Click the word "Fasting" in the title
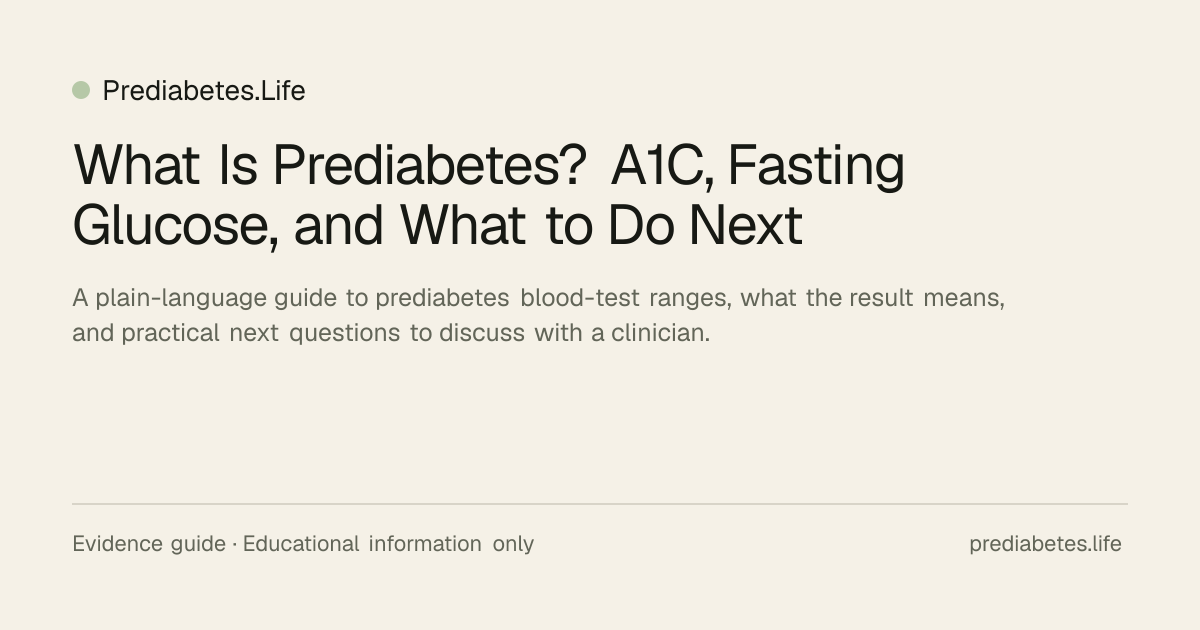The height and width of the screenshot is (630, 1200). (816, 168)
